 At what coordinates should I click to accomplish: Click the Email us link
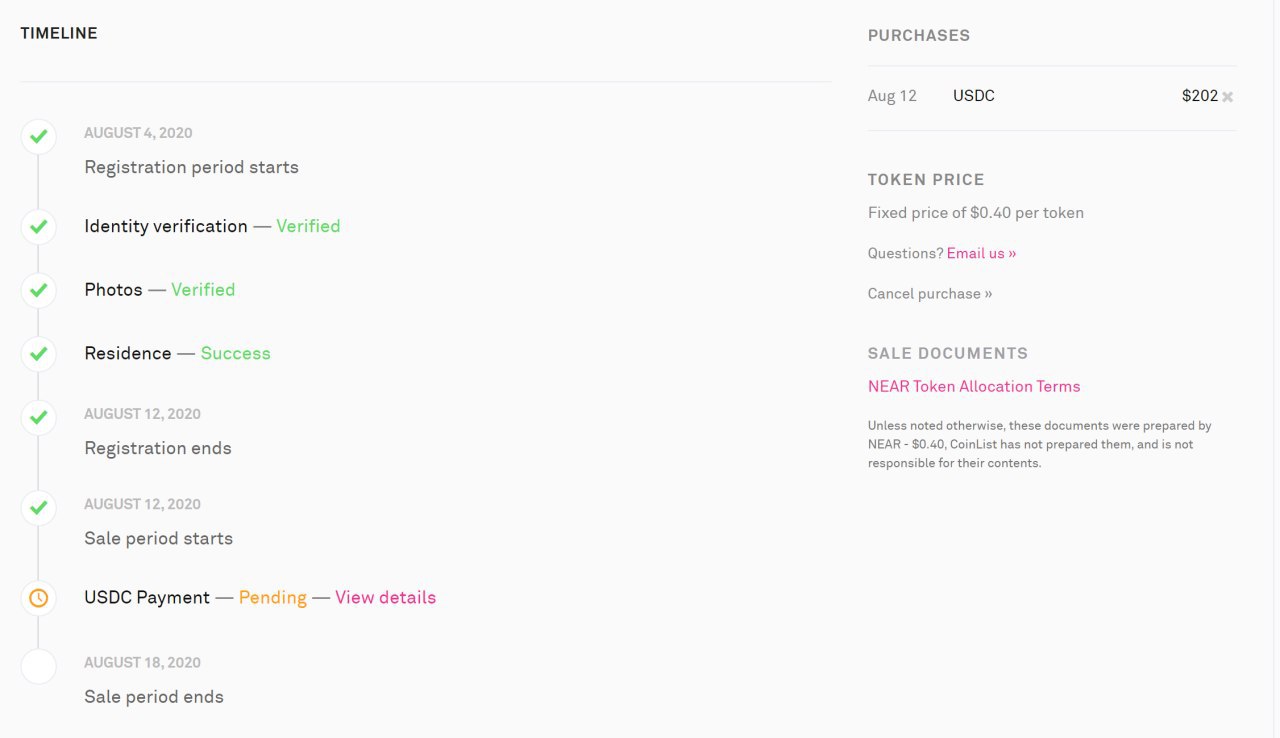[x=981, y=253]
